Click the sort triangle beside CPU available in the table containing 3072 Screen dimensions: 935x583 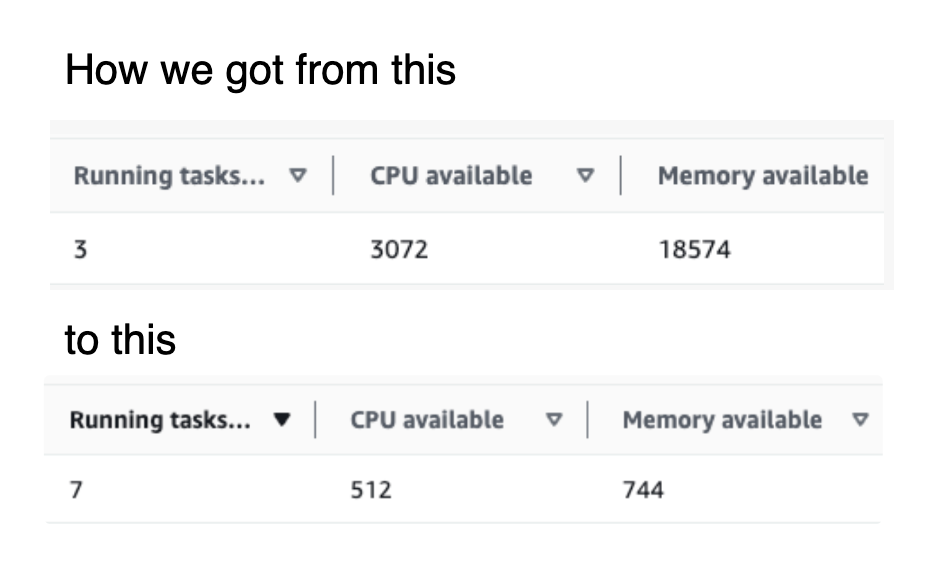pyautogui.click(x=586, y=175)
